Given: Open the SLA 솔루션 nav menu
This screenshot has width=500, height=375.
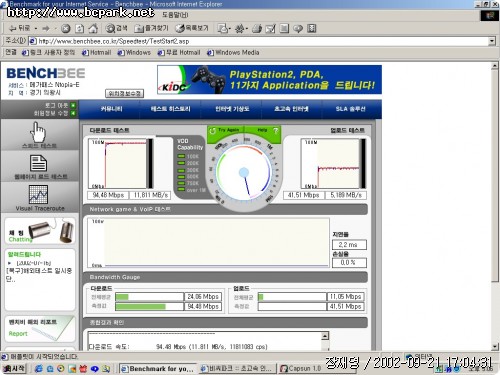Looking at the screenshot, I should pyautogui.click(x=350, y=109).
